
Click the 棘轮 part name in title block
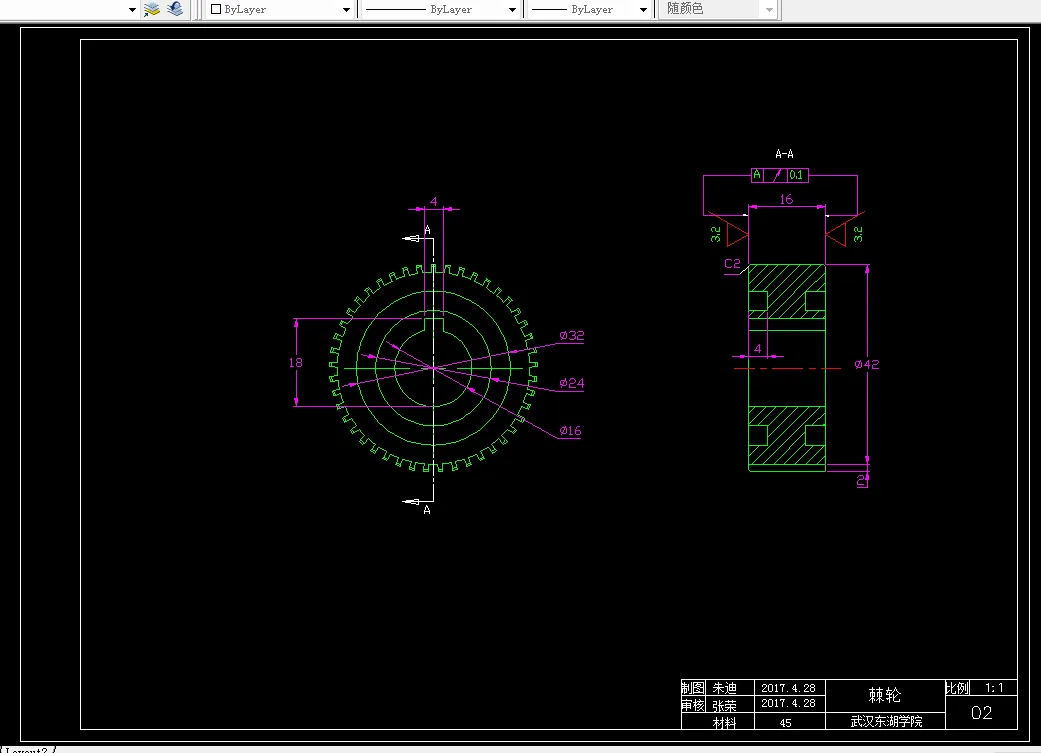[885, 695]
